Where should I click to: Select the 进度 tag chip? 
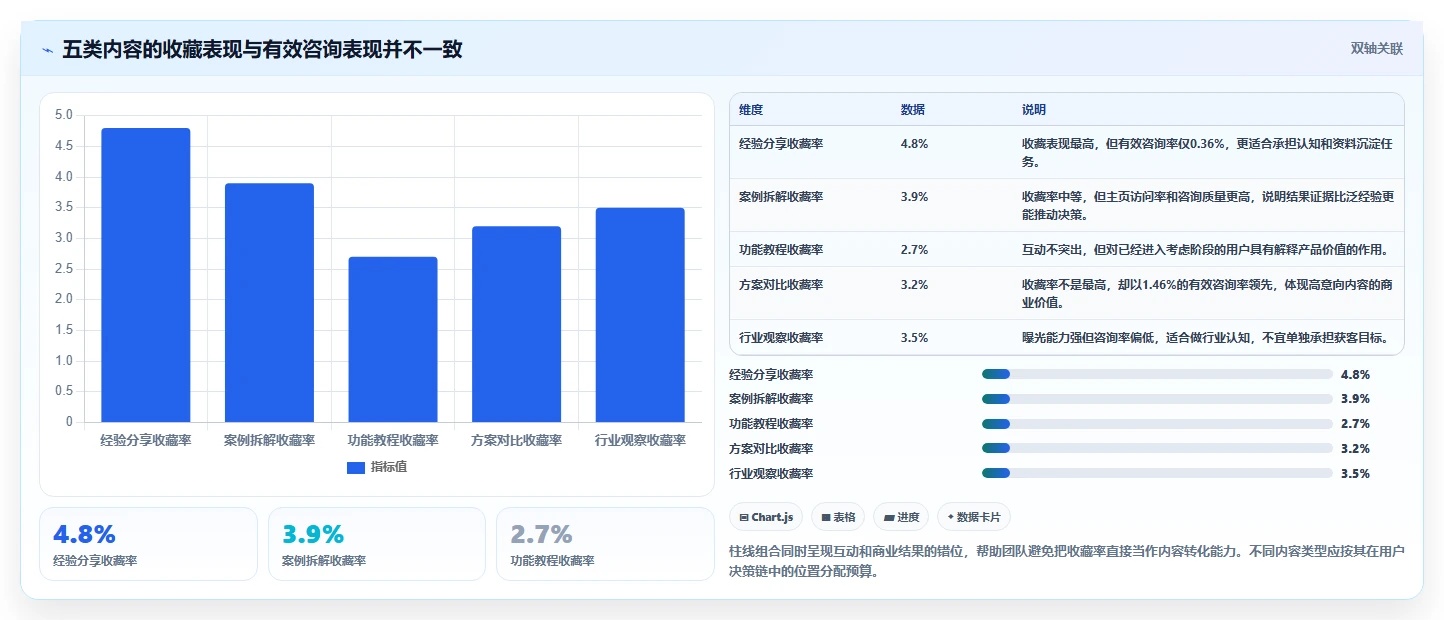(901, 517)
